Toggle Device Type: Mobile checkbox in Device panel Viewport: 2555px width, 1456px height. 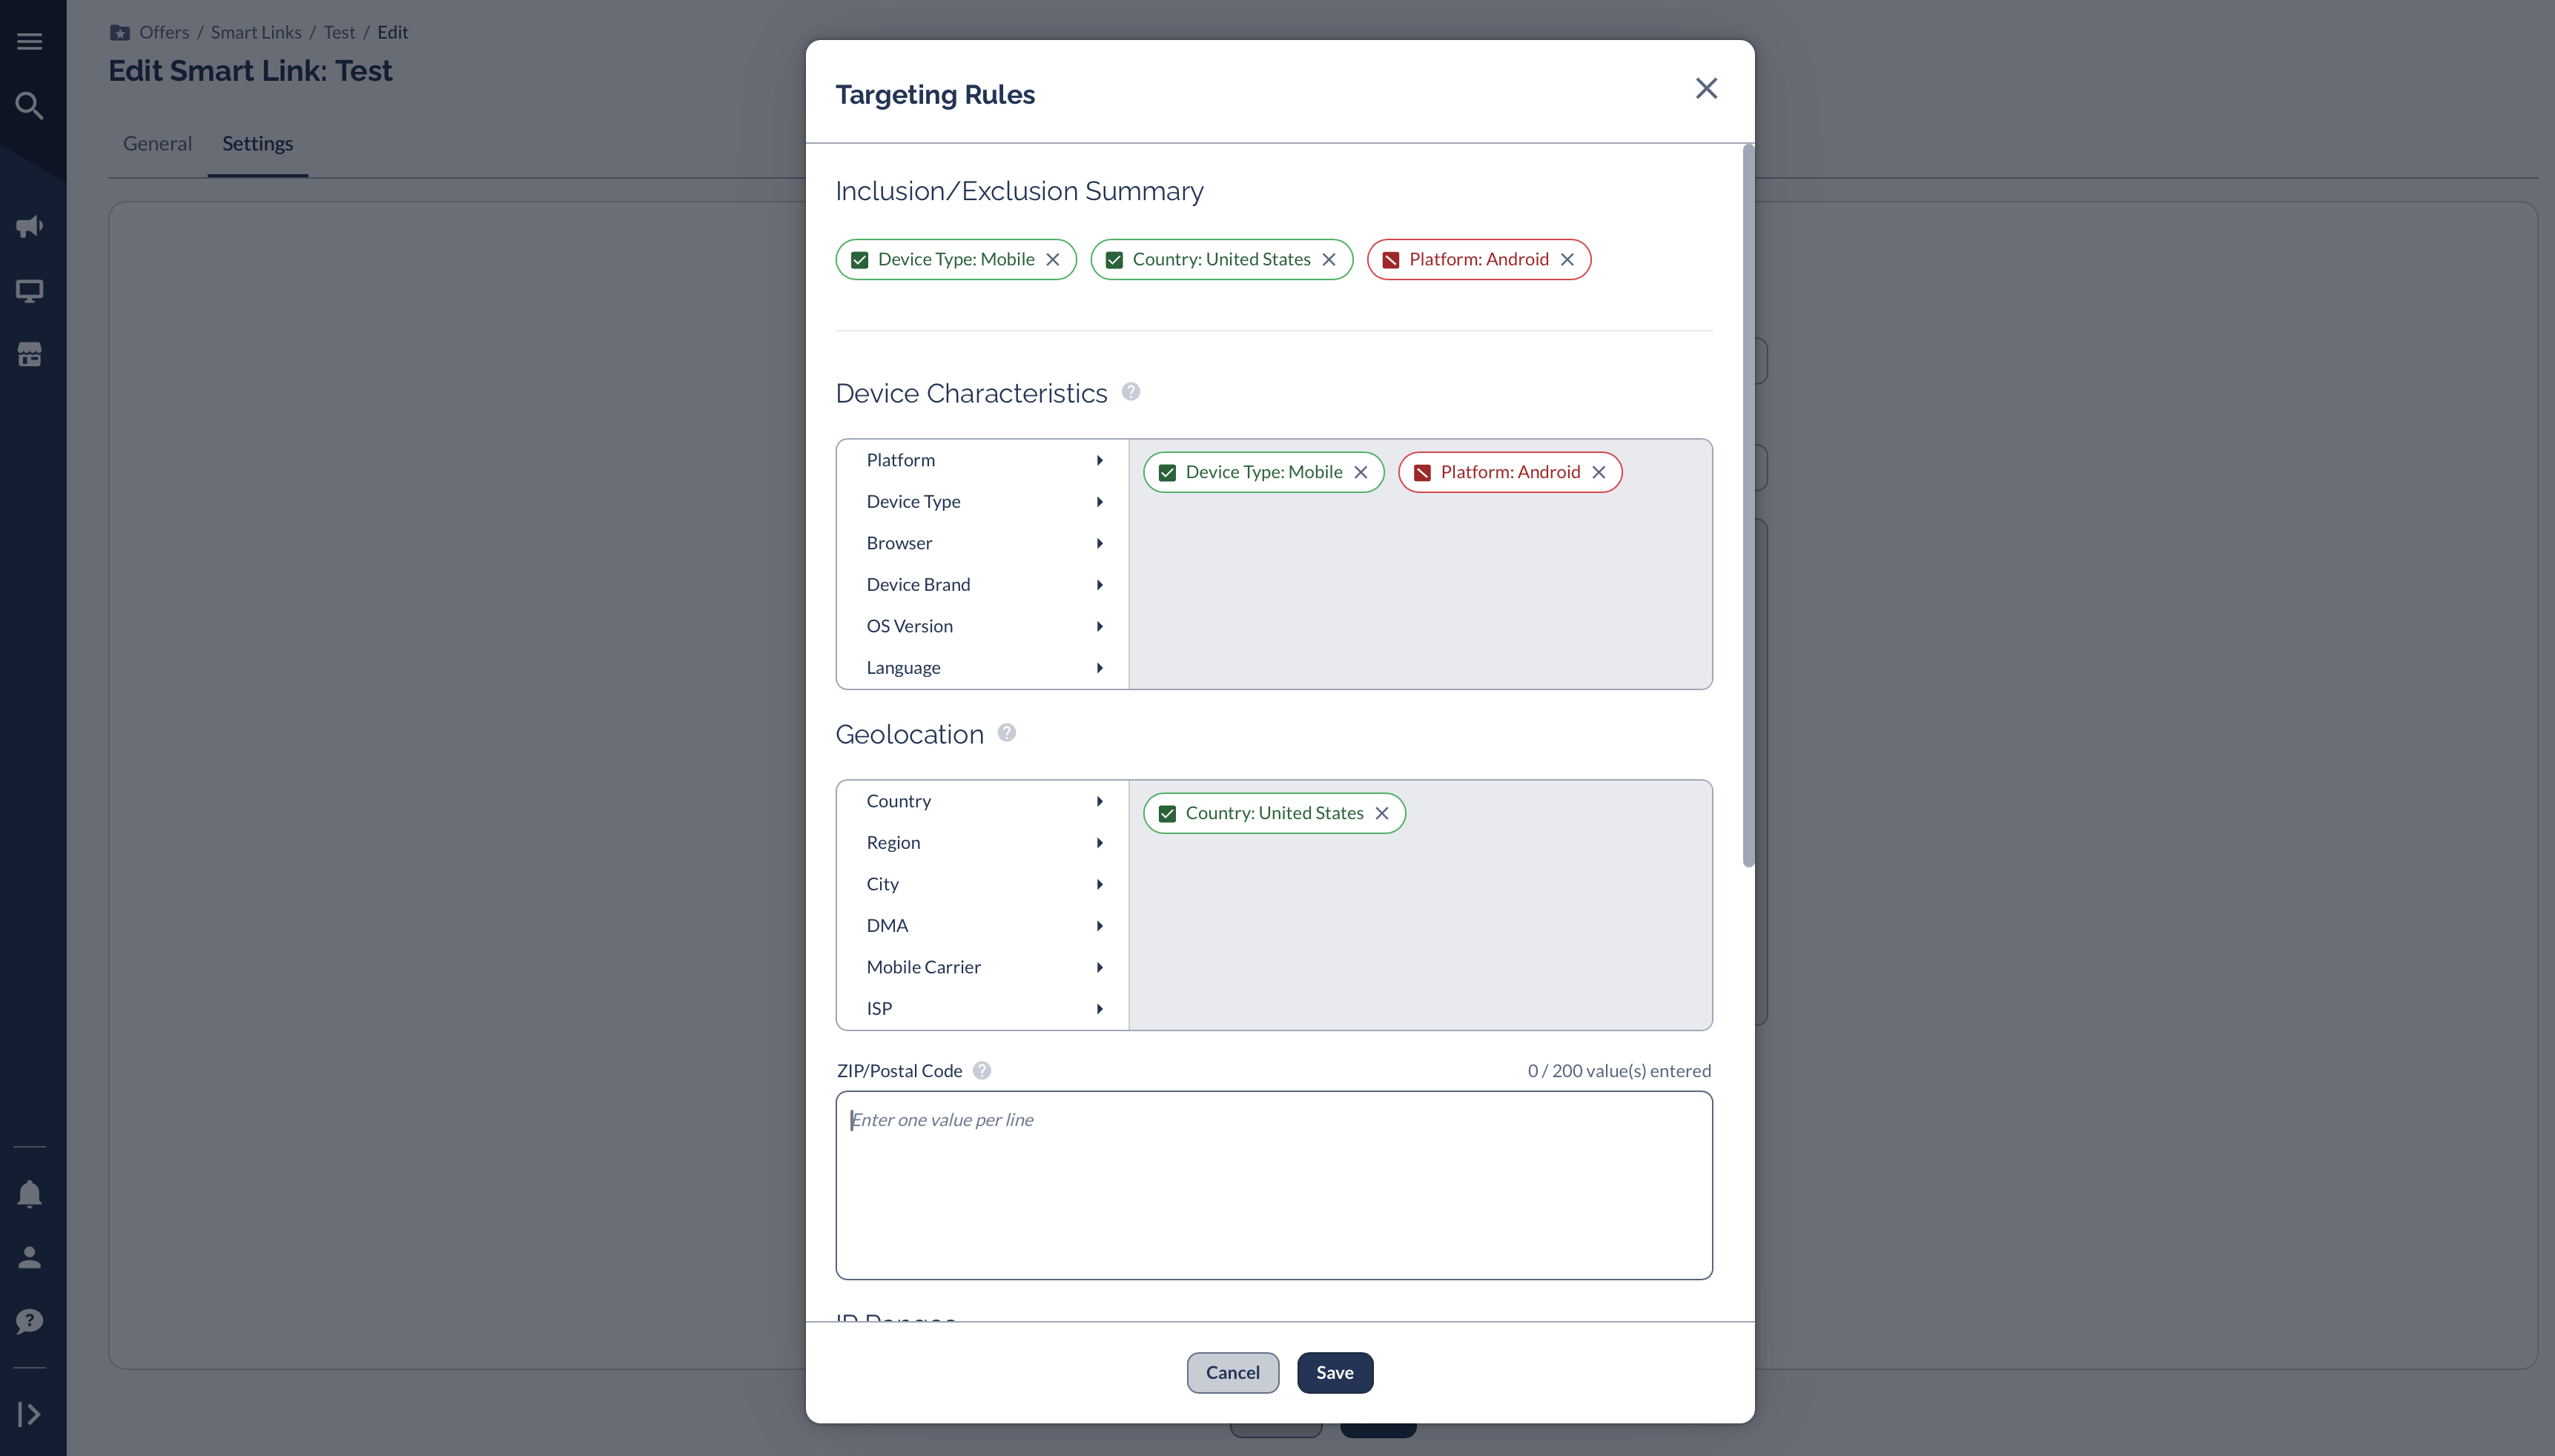point(1167,473)
